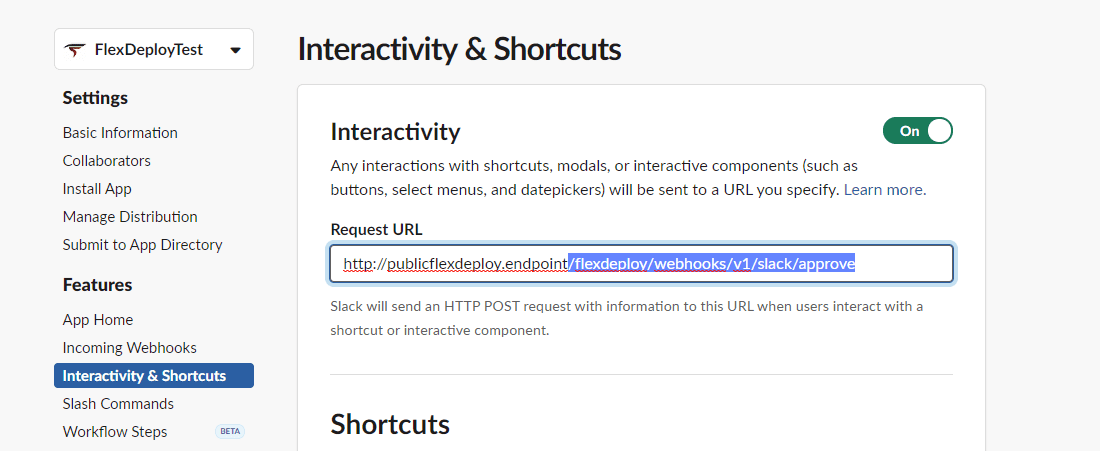Select Submit to App Directory

click(x=142, y=245)
